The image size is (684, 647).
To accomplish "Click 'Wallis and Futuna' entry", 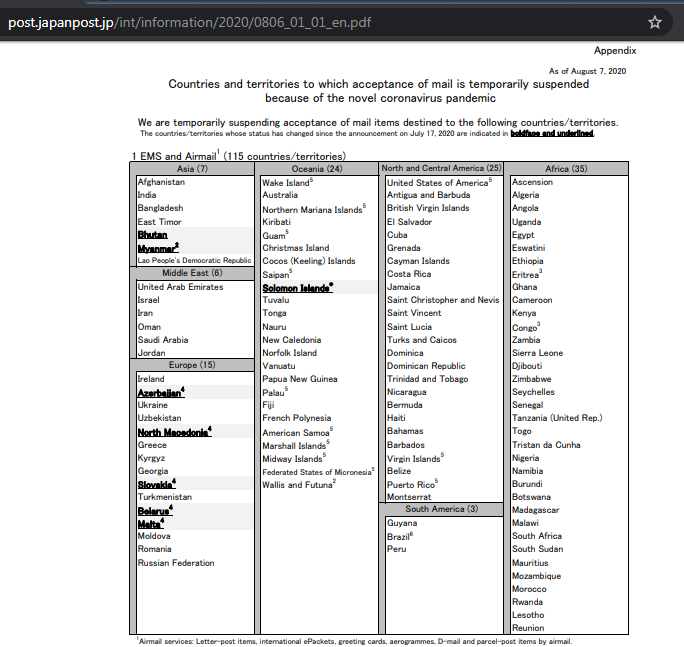I will [299, 484].
